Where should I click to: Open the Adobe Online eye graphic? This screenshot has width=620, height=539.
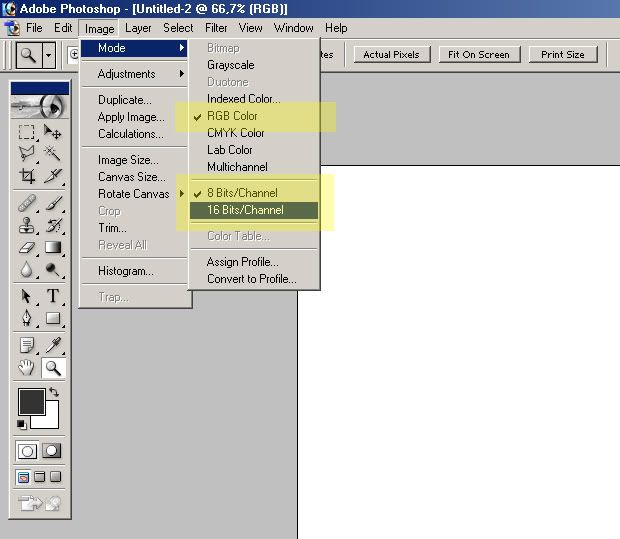(40, 106)
